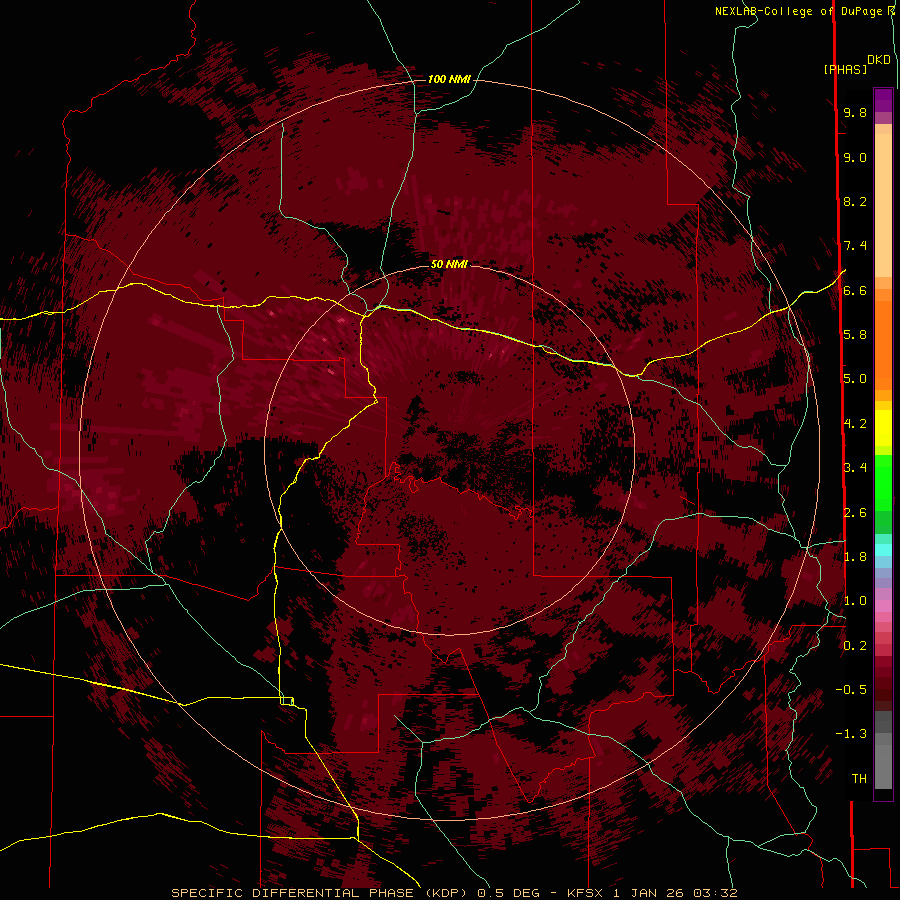Click the 0.2 legend value
The image size is (900, 900).
855,646
